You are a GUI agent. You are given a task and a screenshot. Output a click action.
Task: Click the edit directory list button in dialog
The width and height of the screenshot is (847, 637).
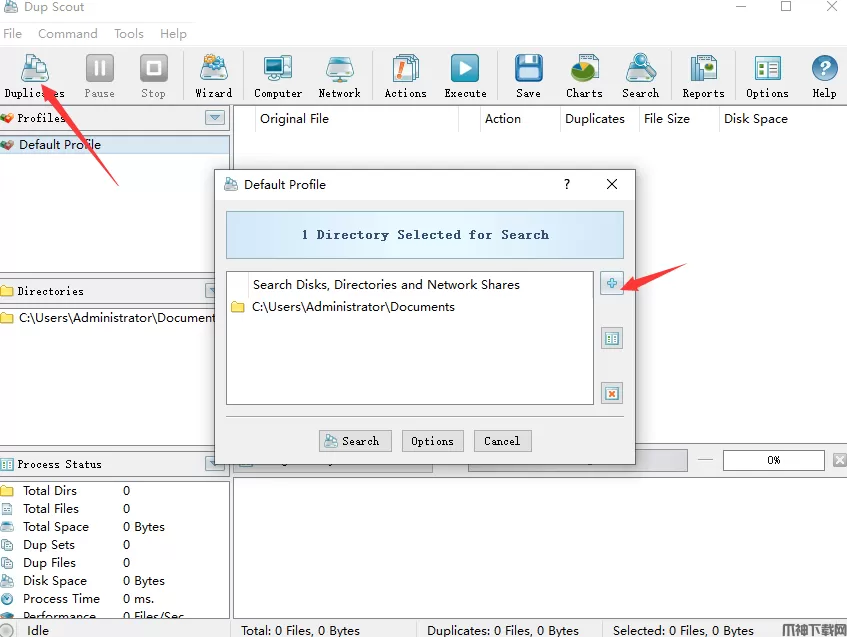point(611,339)
